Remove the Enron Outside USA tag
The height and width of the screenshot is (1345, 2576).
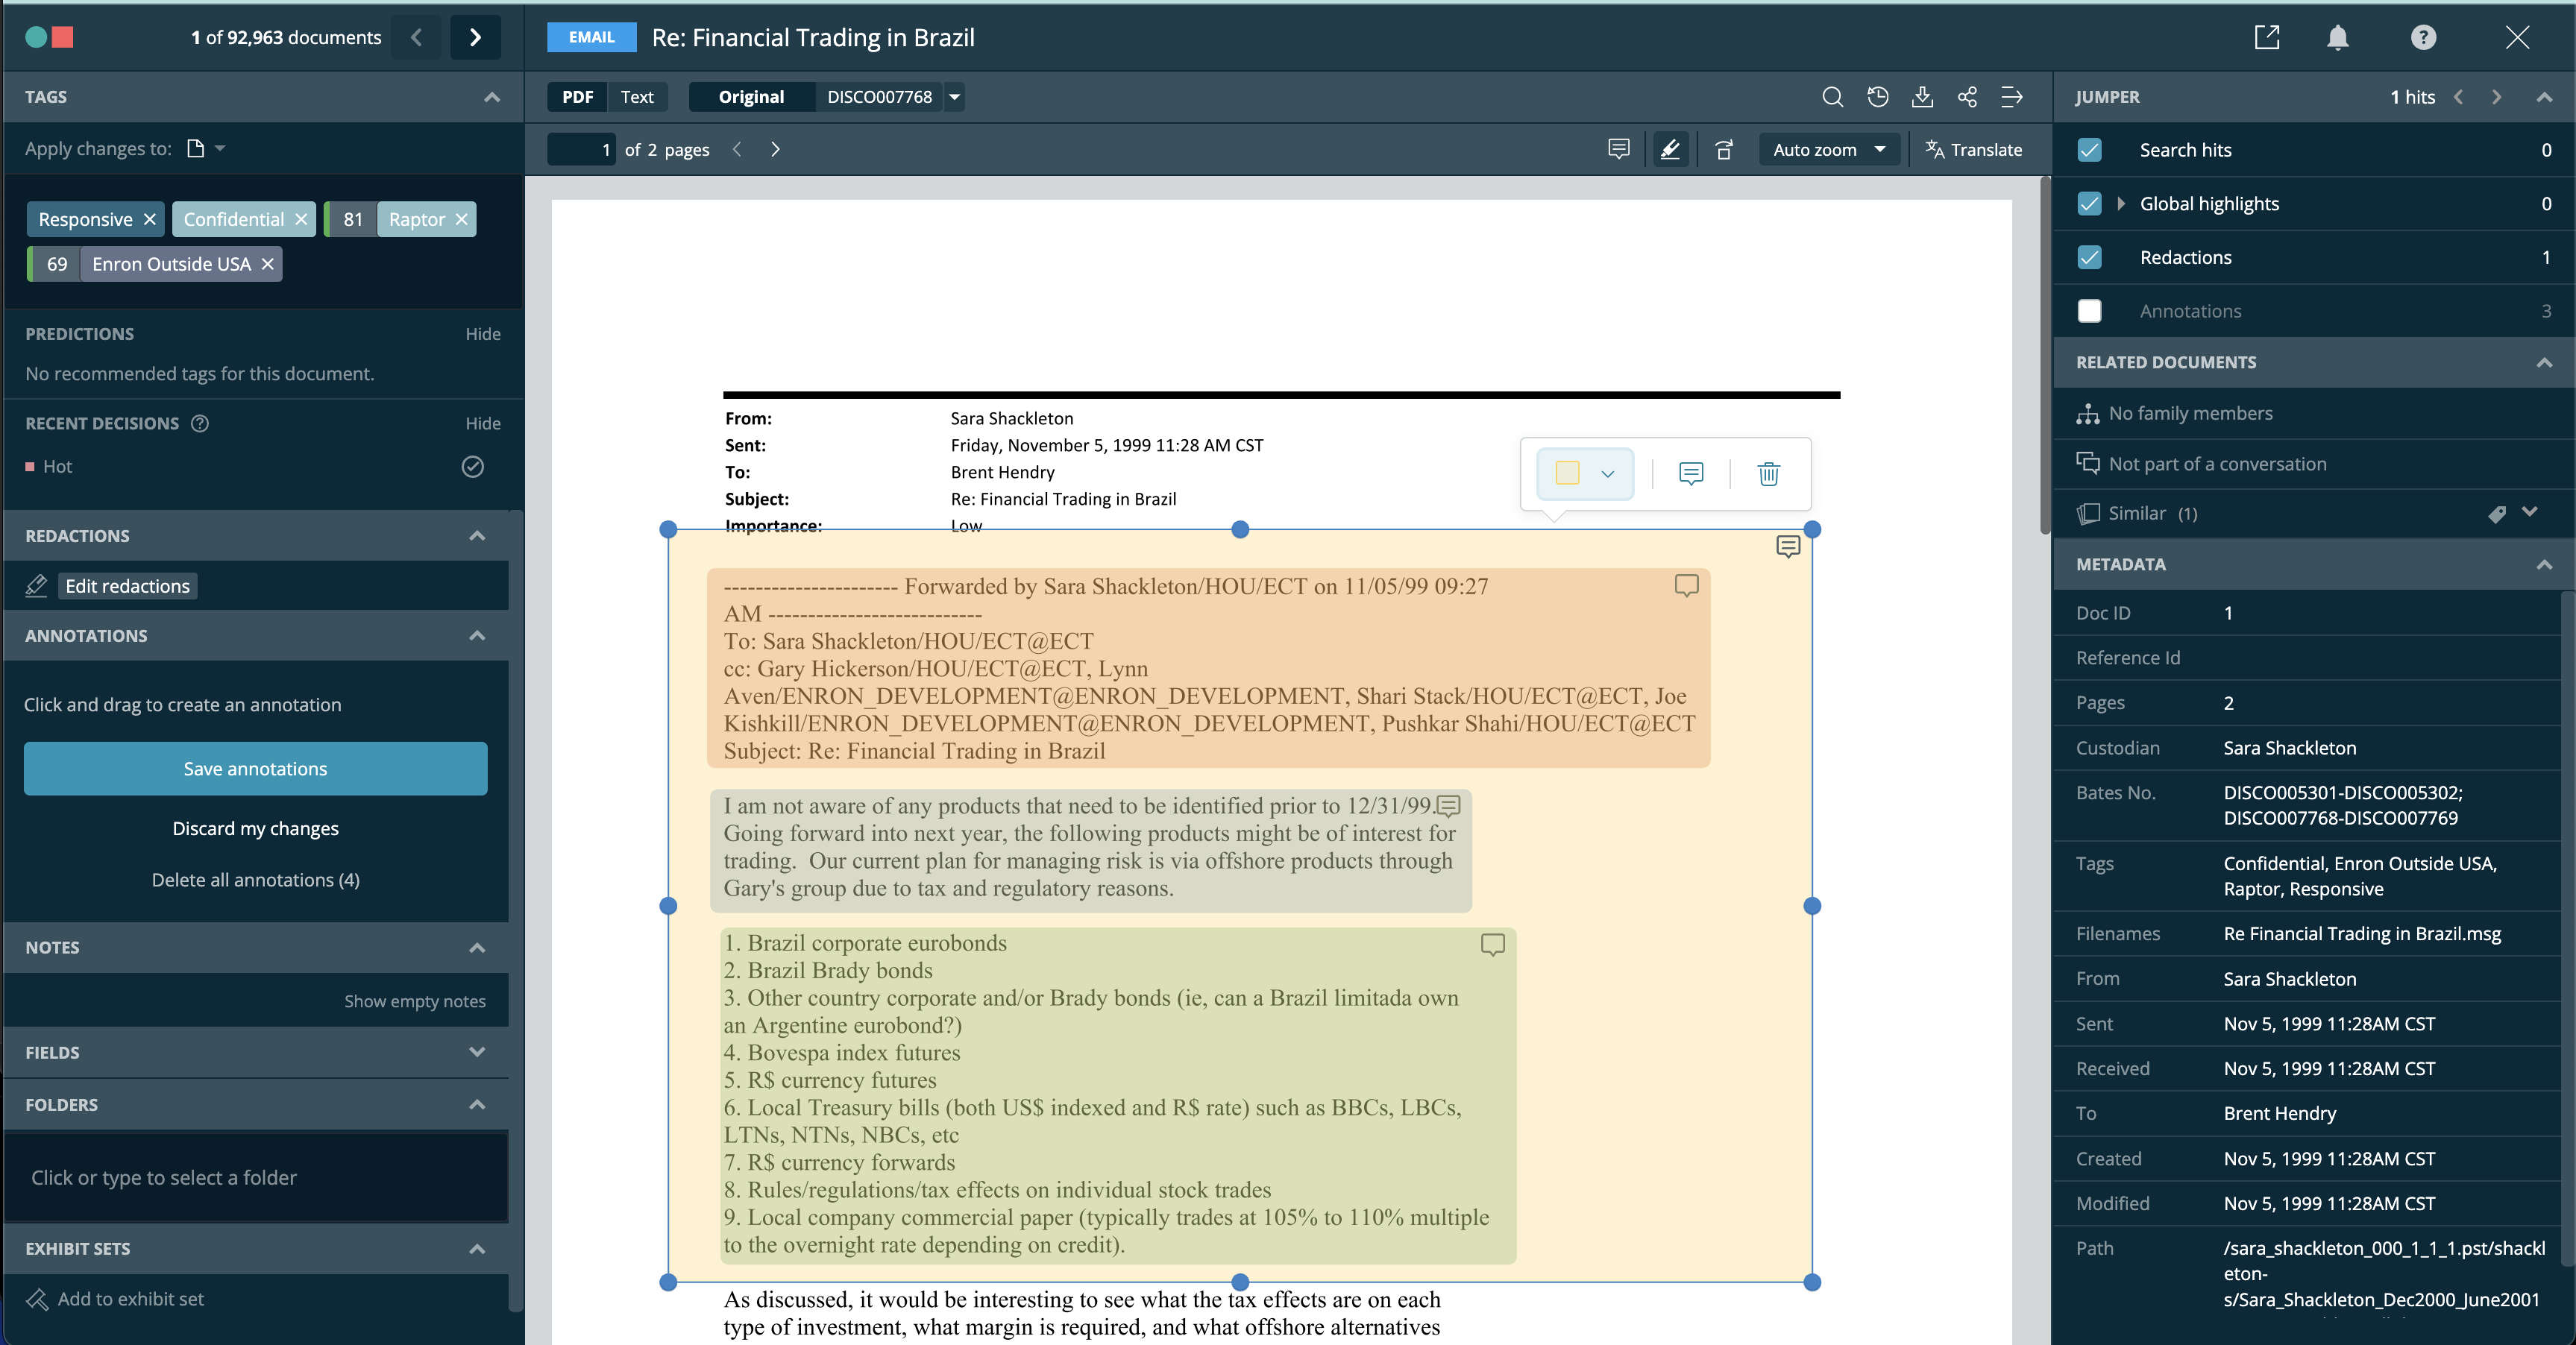coord(267,264)
